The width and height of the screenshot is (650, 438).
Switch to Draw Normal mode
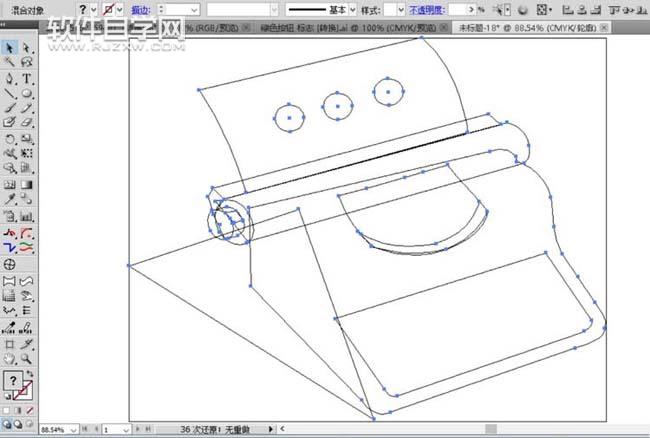point(7,424)
